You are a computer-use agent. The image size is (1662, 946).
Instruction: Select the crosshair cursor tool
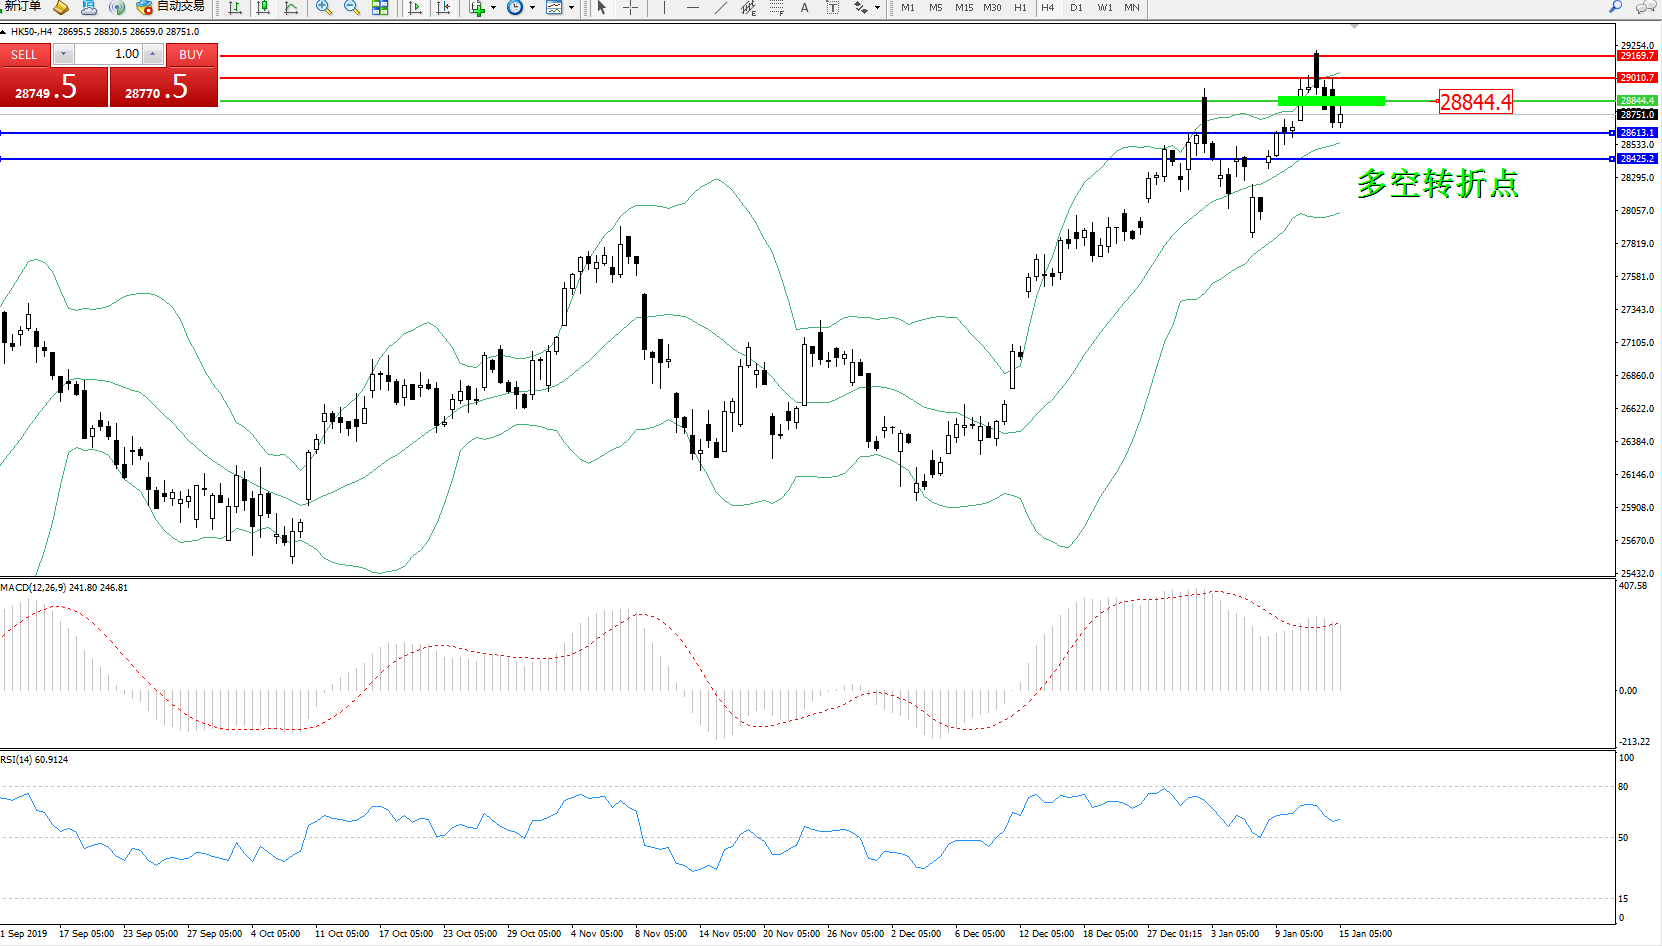click(x=631, y=8)
